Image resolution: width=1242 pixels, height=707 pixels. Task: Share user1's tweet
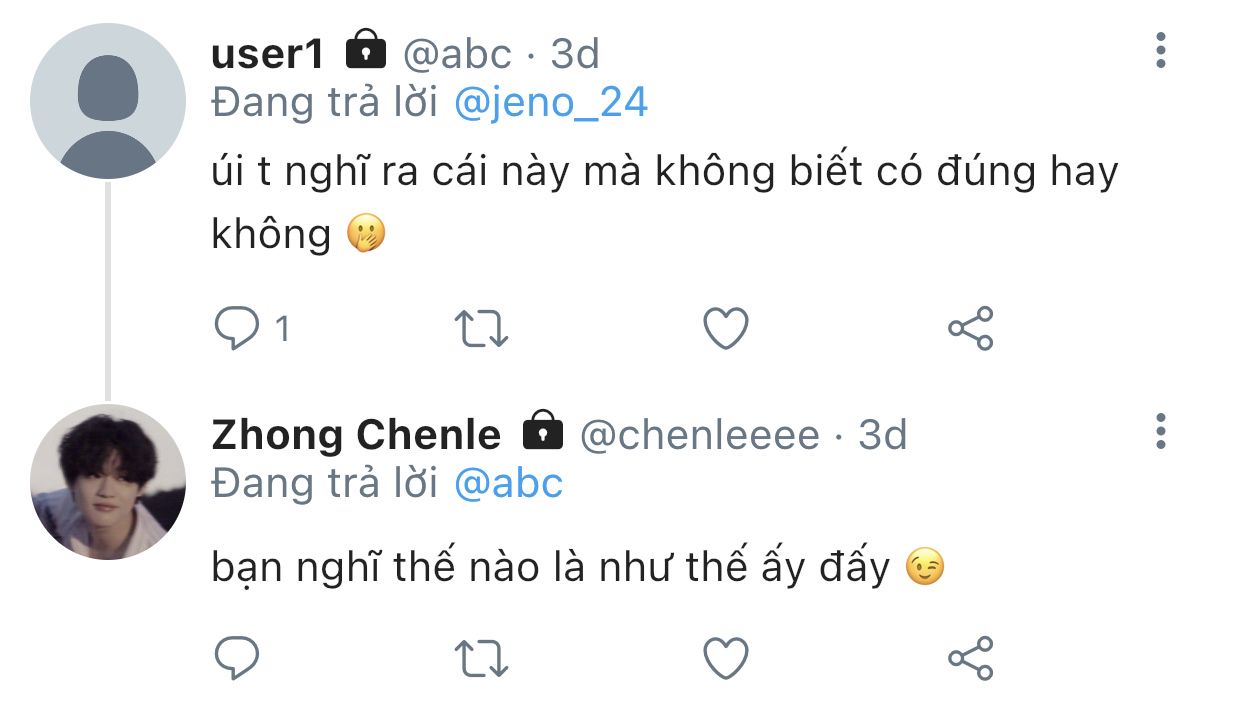(970, 329)
